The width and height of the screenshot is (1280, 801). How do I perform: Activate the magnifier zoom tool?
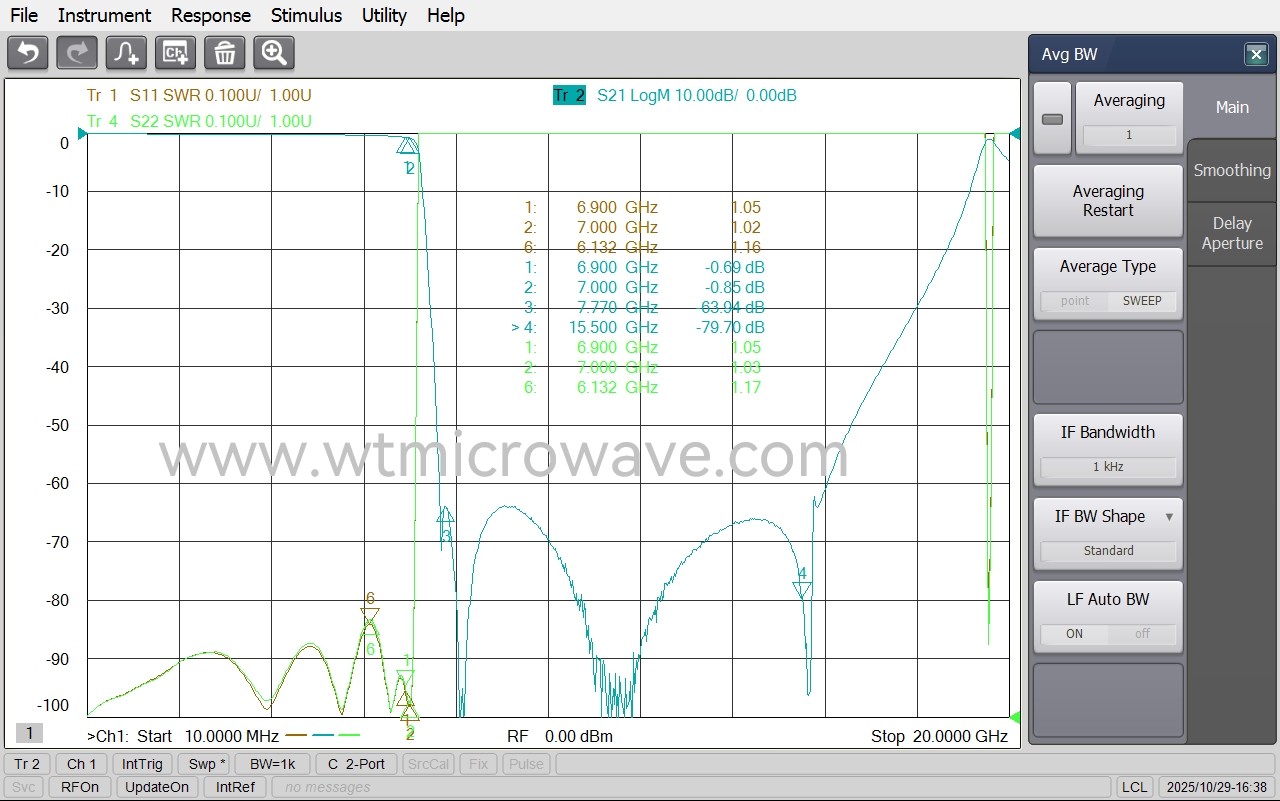273,53
